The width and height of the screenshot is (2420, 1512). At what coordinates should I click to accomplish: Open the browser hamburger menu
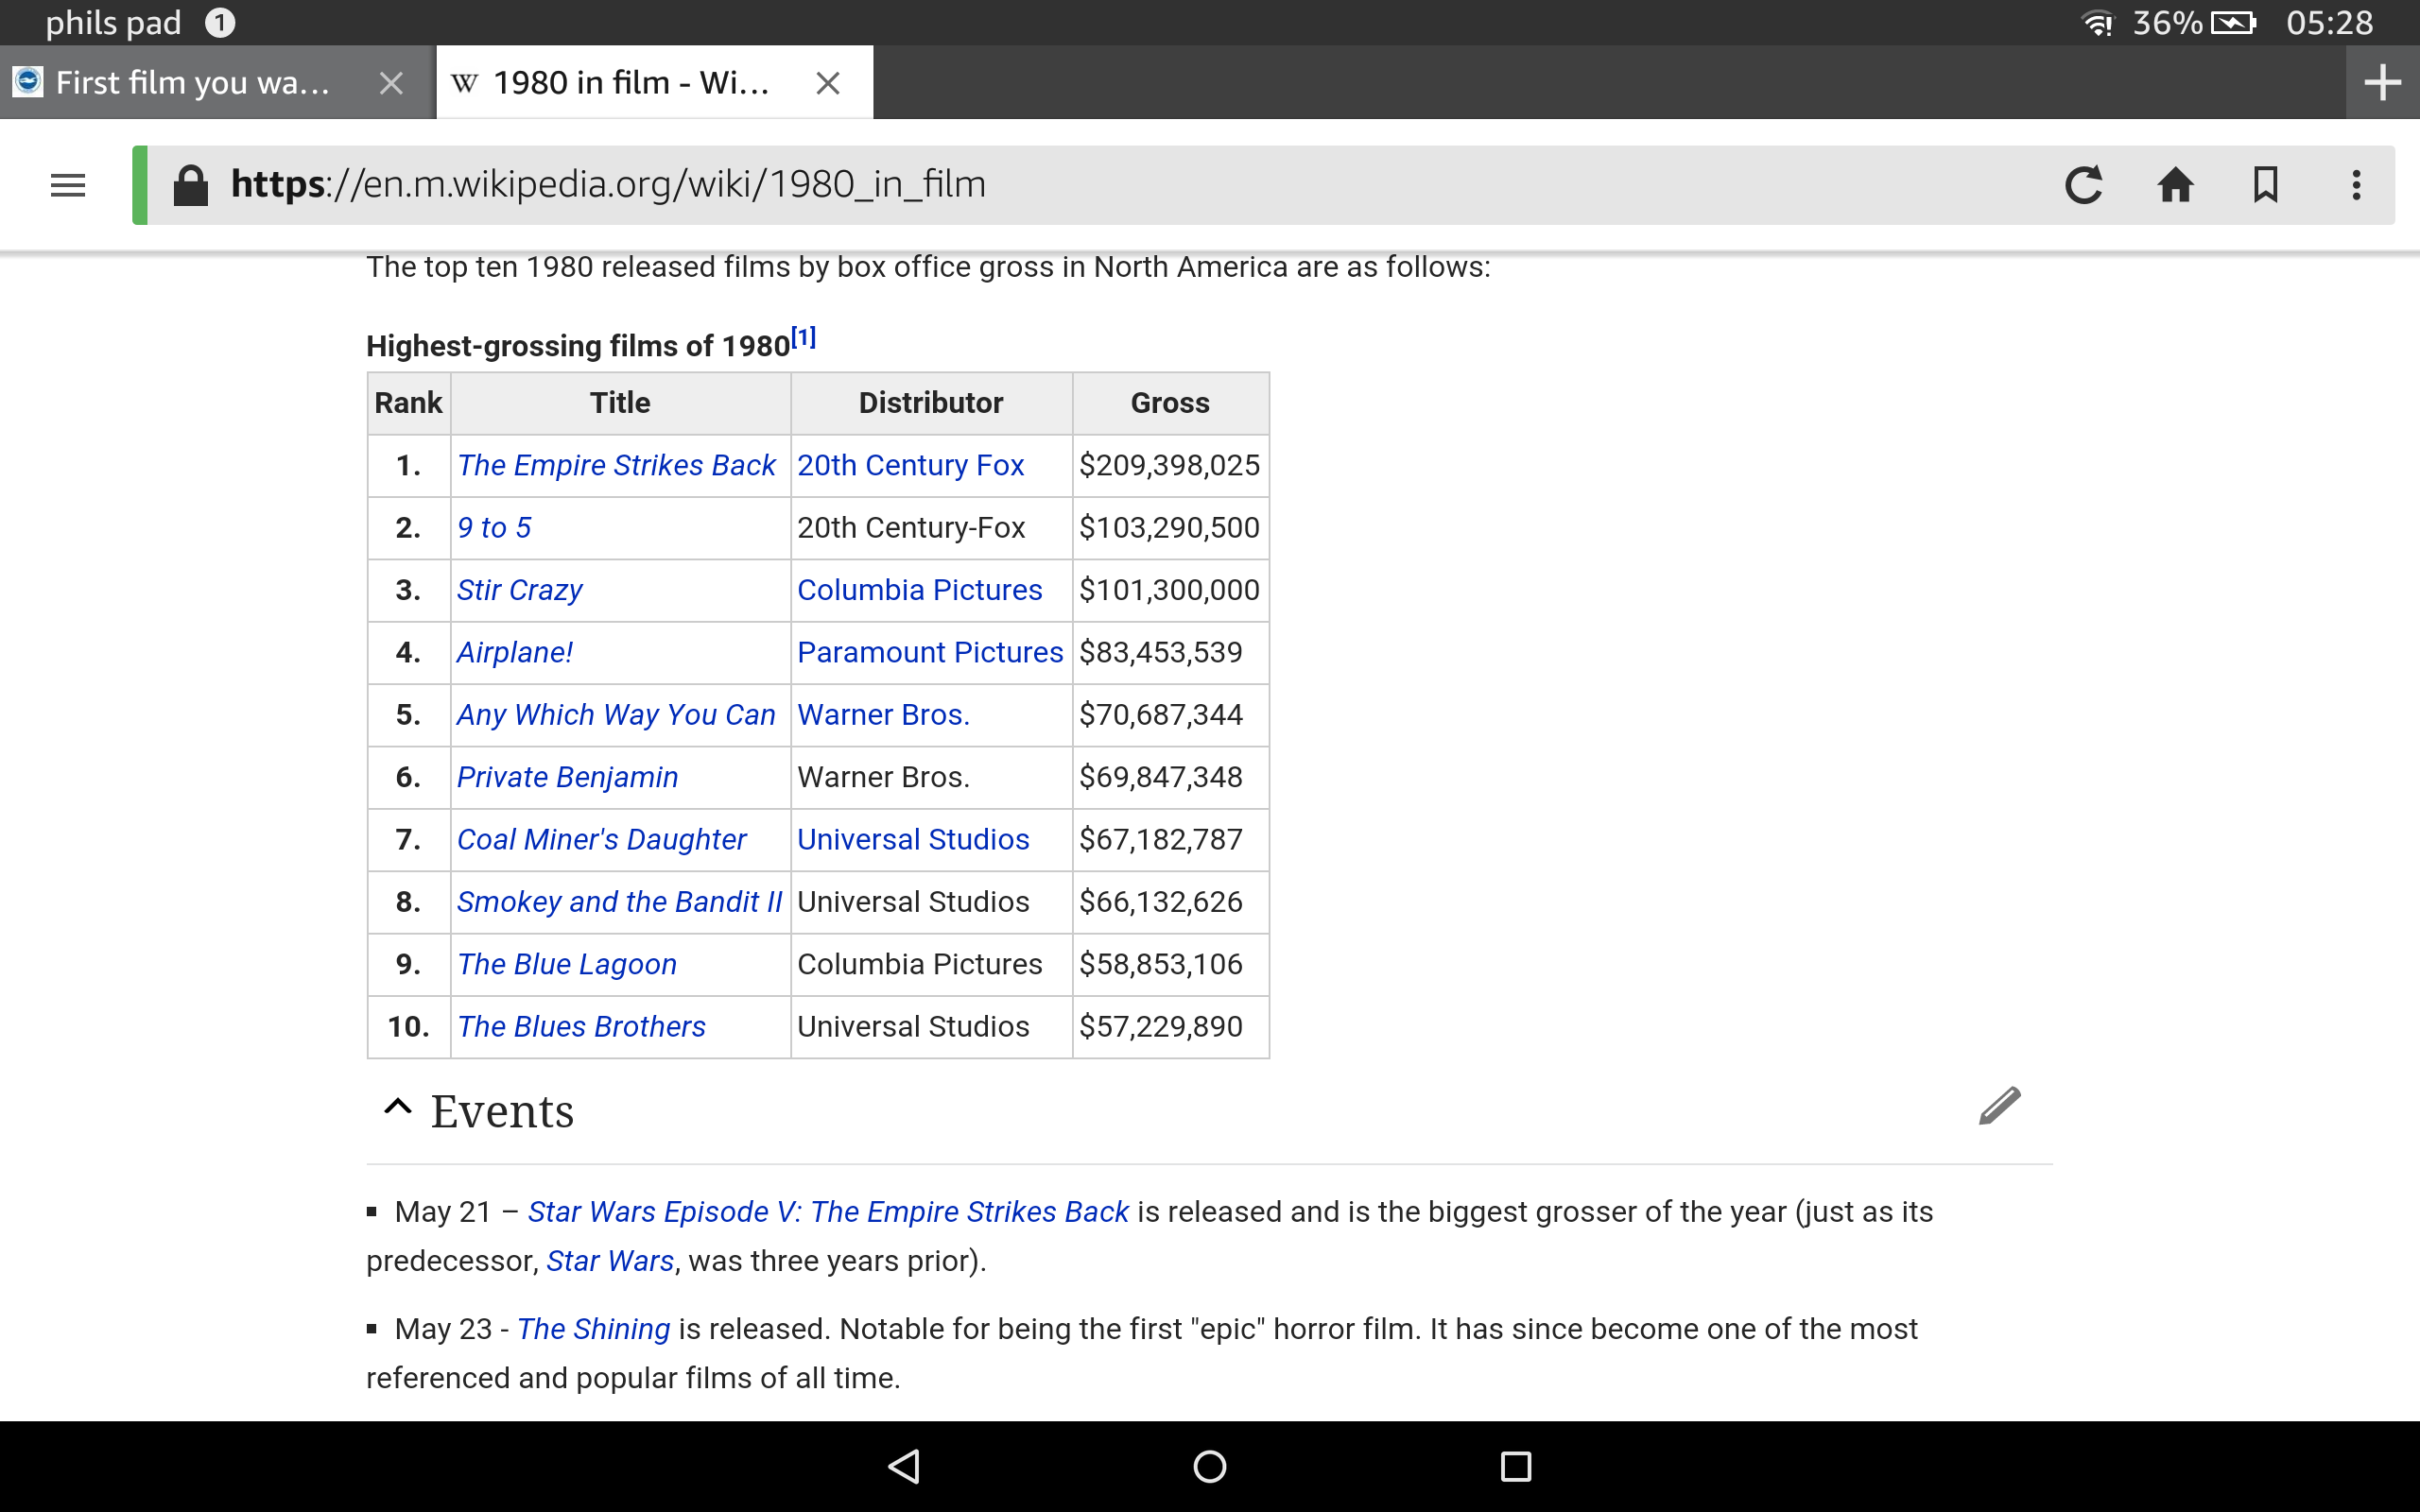67,185
